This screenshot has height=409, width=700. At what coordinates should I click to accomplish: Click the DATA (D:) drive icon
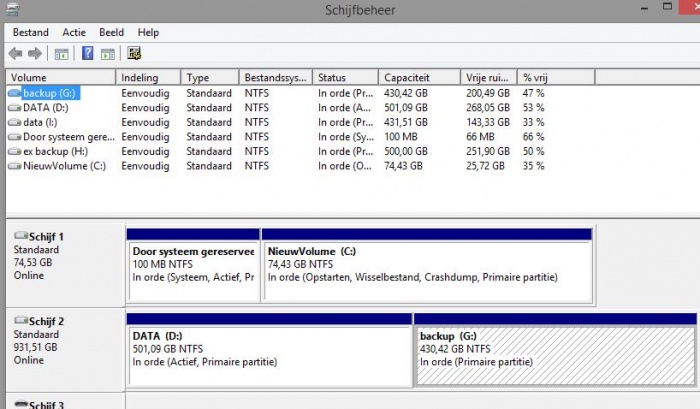coord(15,108)
